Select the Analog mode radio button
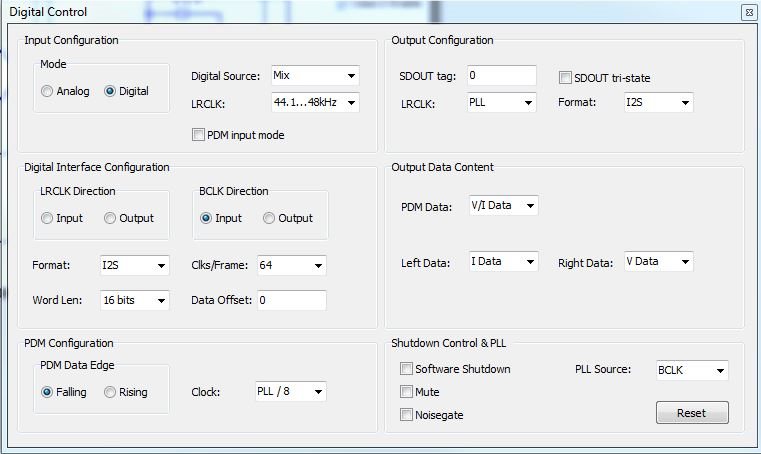Image resolution: width=761 pixels, height=454 pixels. coord(48,91)
